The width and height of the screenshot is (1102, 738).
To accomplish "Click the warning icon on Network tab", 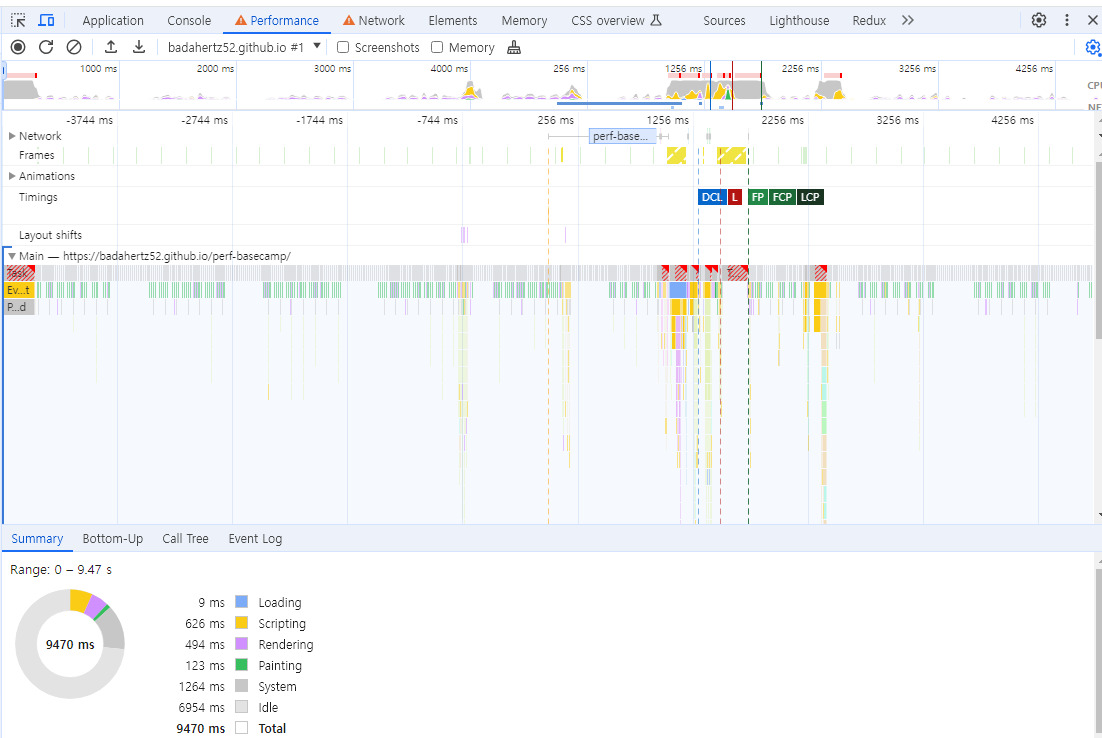I will click(x=349, y=20).
